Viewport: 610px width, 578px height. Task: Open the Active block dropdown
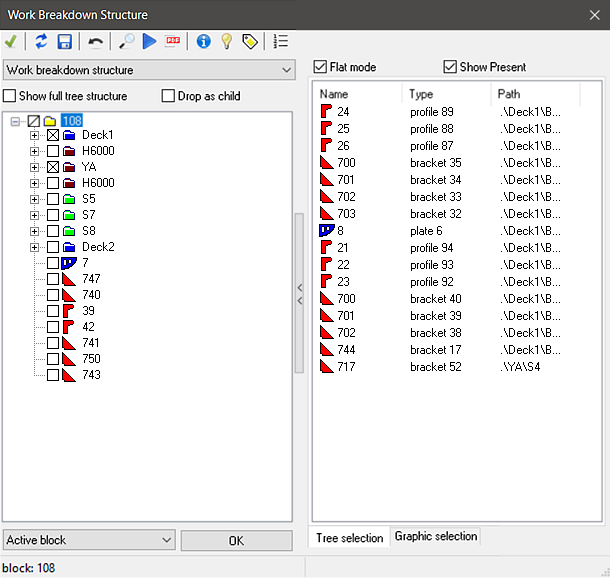(x=89, y=540)
